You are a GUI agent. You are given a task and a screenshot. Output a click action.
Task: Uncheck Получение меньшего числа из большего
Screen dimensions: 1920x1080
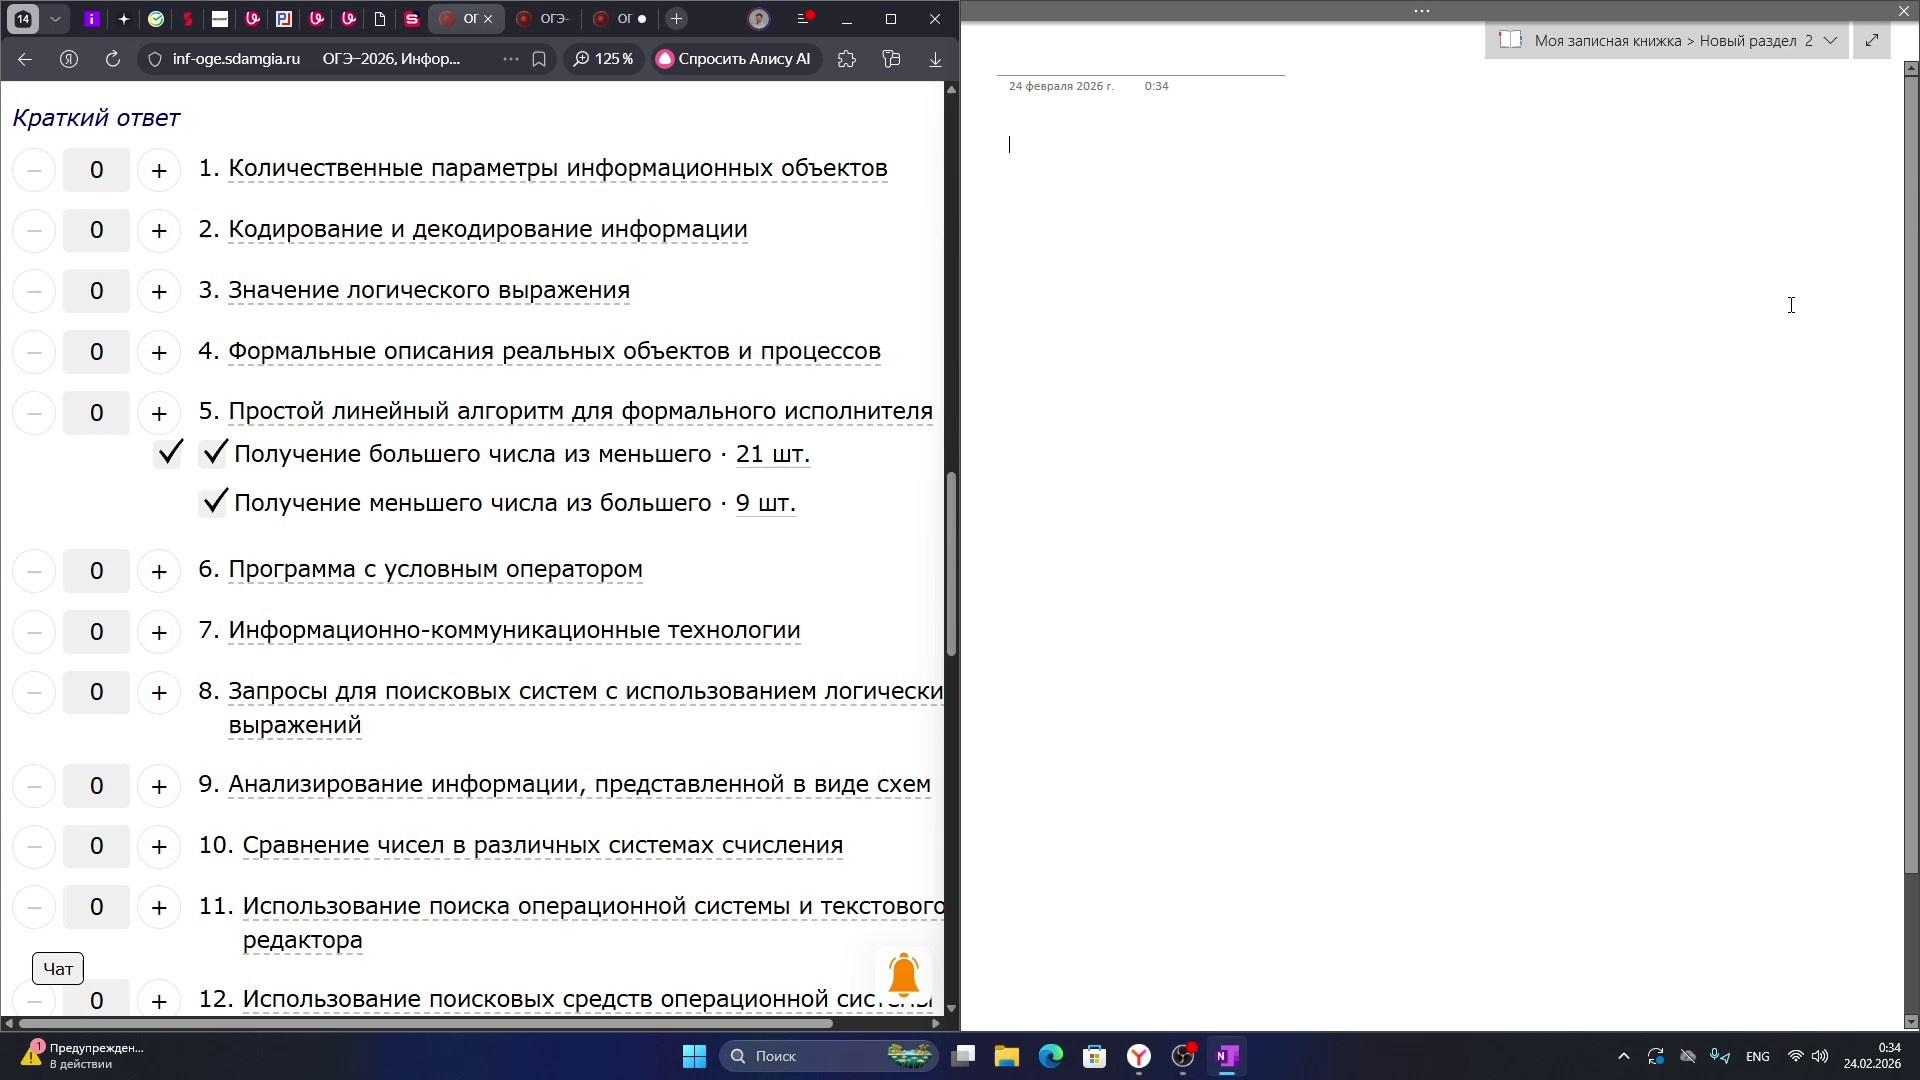214,501
